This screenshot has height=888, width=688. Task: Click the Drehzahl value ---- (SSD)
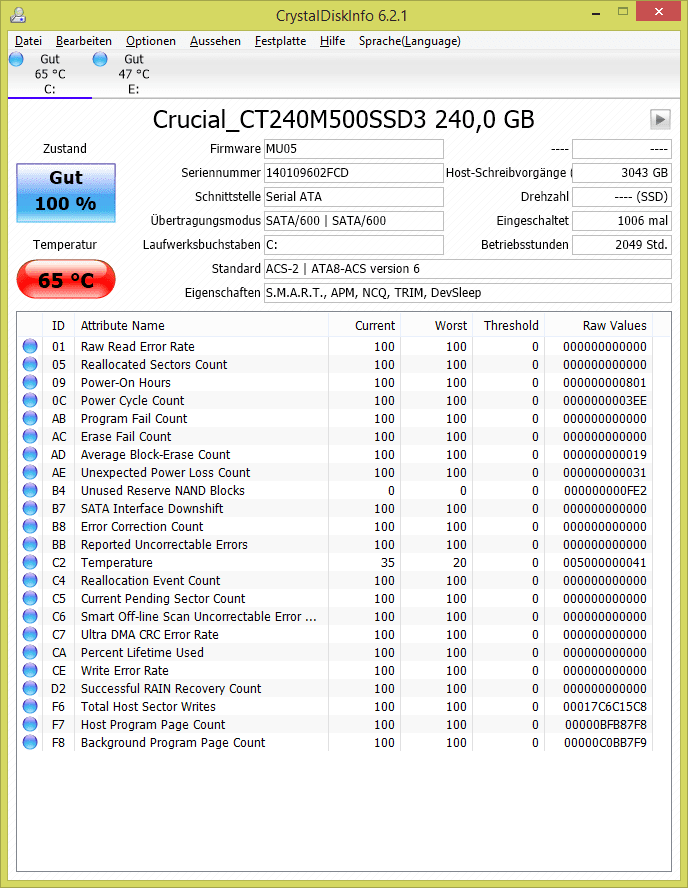point(622,197)
